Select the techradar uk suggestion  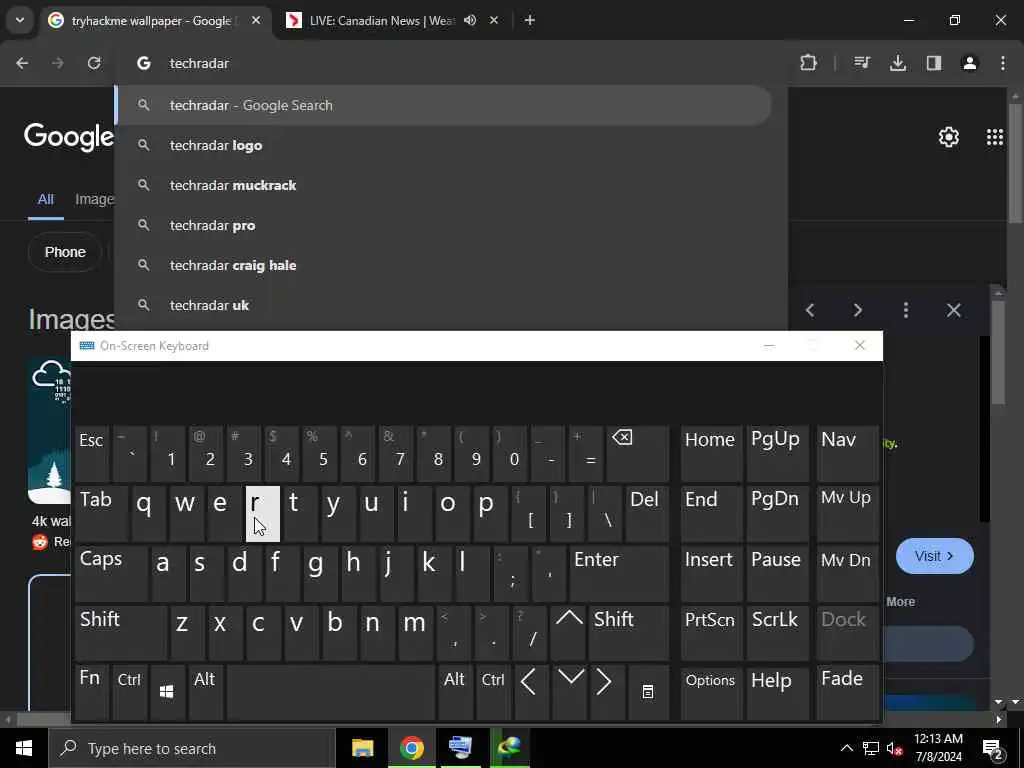click(444, 305)
